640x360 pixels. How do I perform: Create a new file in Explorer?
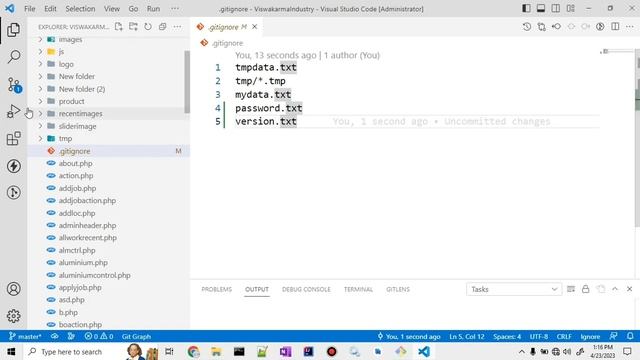pos(118,27)
